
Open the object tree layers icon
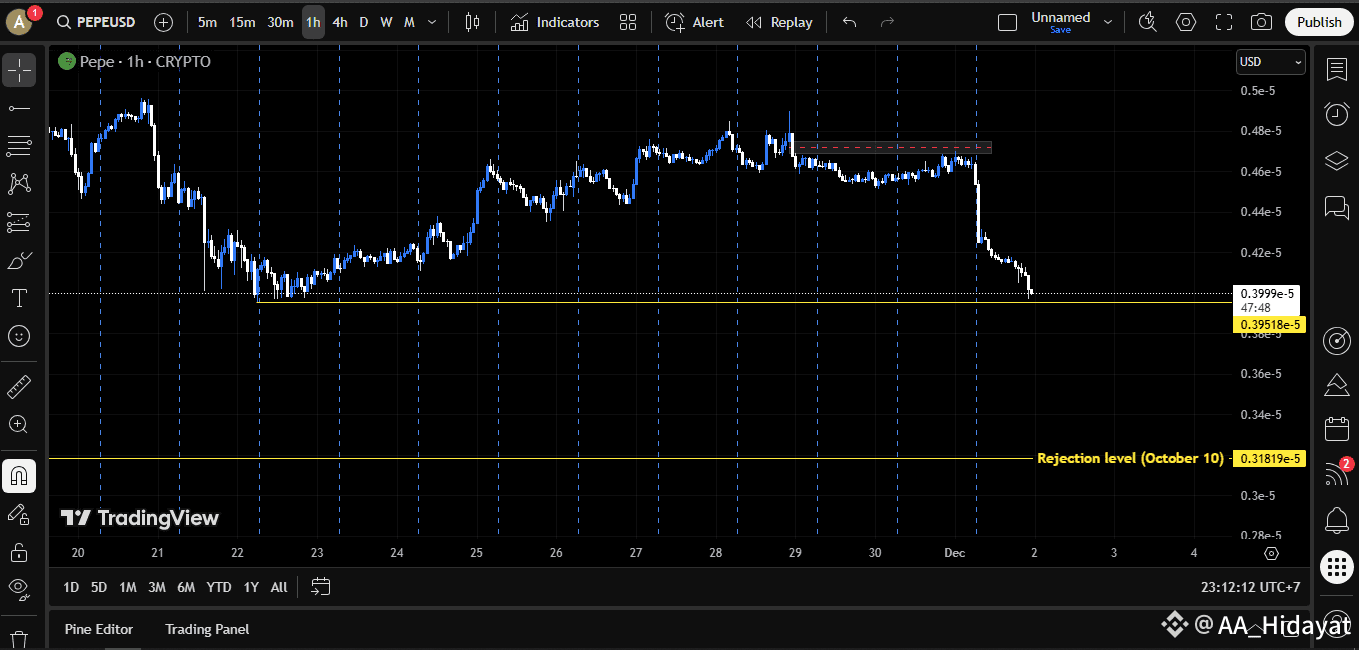pyautogui.click(x=1337, y=160)
